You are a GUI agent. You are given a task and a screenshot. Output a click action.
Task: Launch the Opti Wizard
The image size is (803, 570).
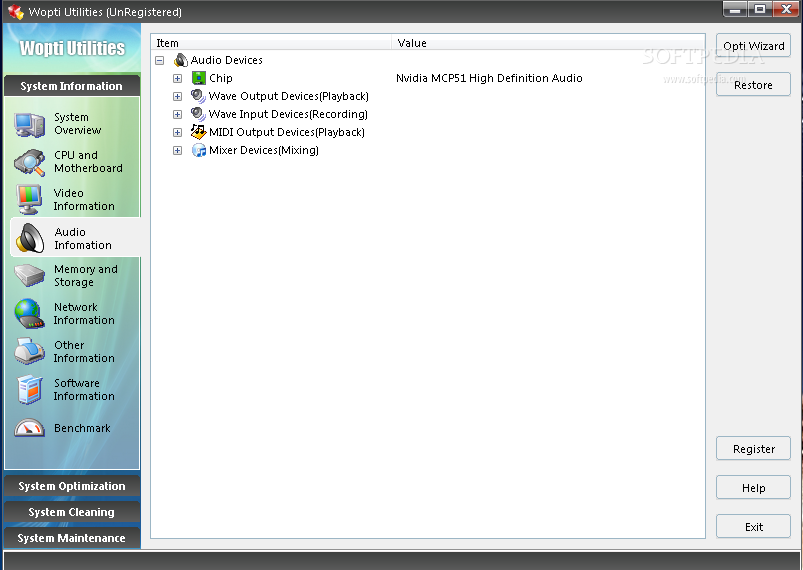(x=753, y=46)
